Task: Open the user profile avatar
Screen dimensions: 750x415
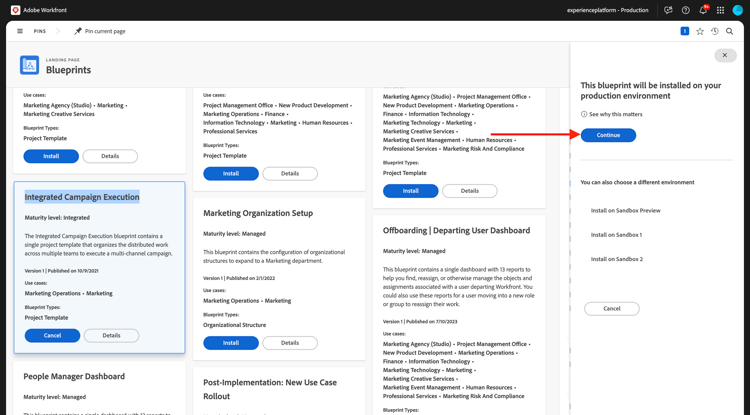Action: [x=738, y=10]
